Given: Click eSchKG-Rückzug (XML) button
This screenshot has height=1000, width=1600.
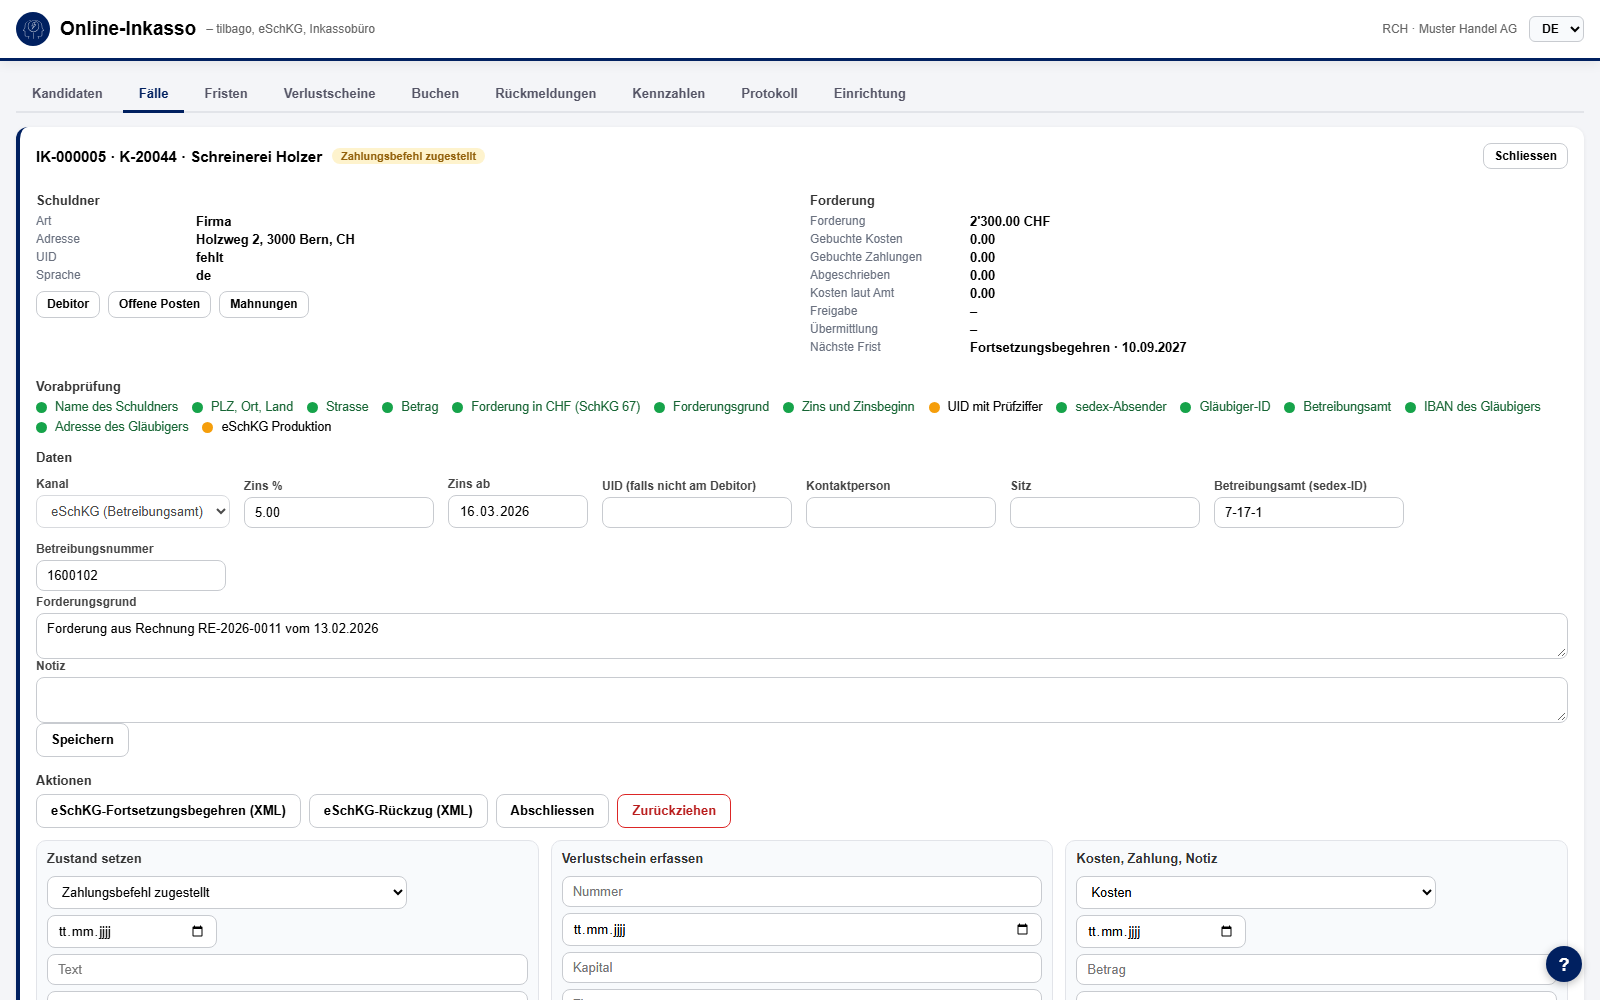Looking at the screenshot, I should [x=398, y=811].
